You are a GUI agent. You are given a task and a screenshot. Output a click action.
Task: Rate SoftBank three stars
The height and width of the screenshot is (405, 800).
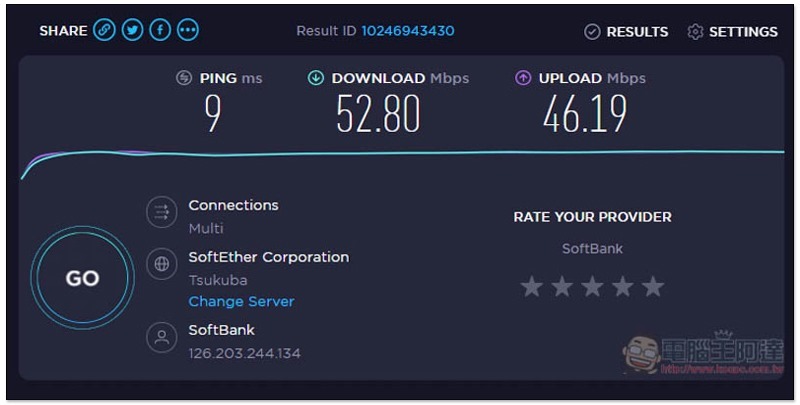592,287
